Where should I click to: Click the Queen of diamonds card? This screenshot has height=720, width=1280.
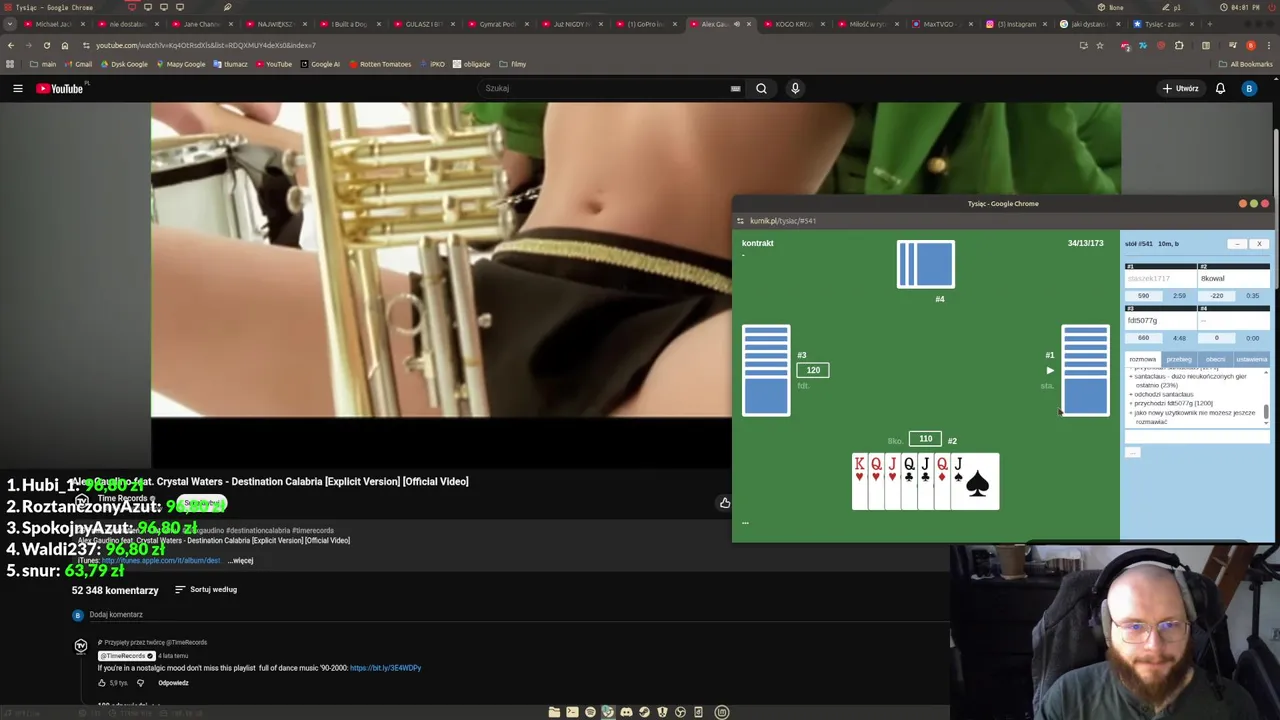(x=942, y=482)
